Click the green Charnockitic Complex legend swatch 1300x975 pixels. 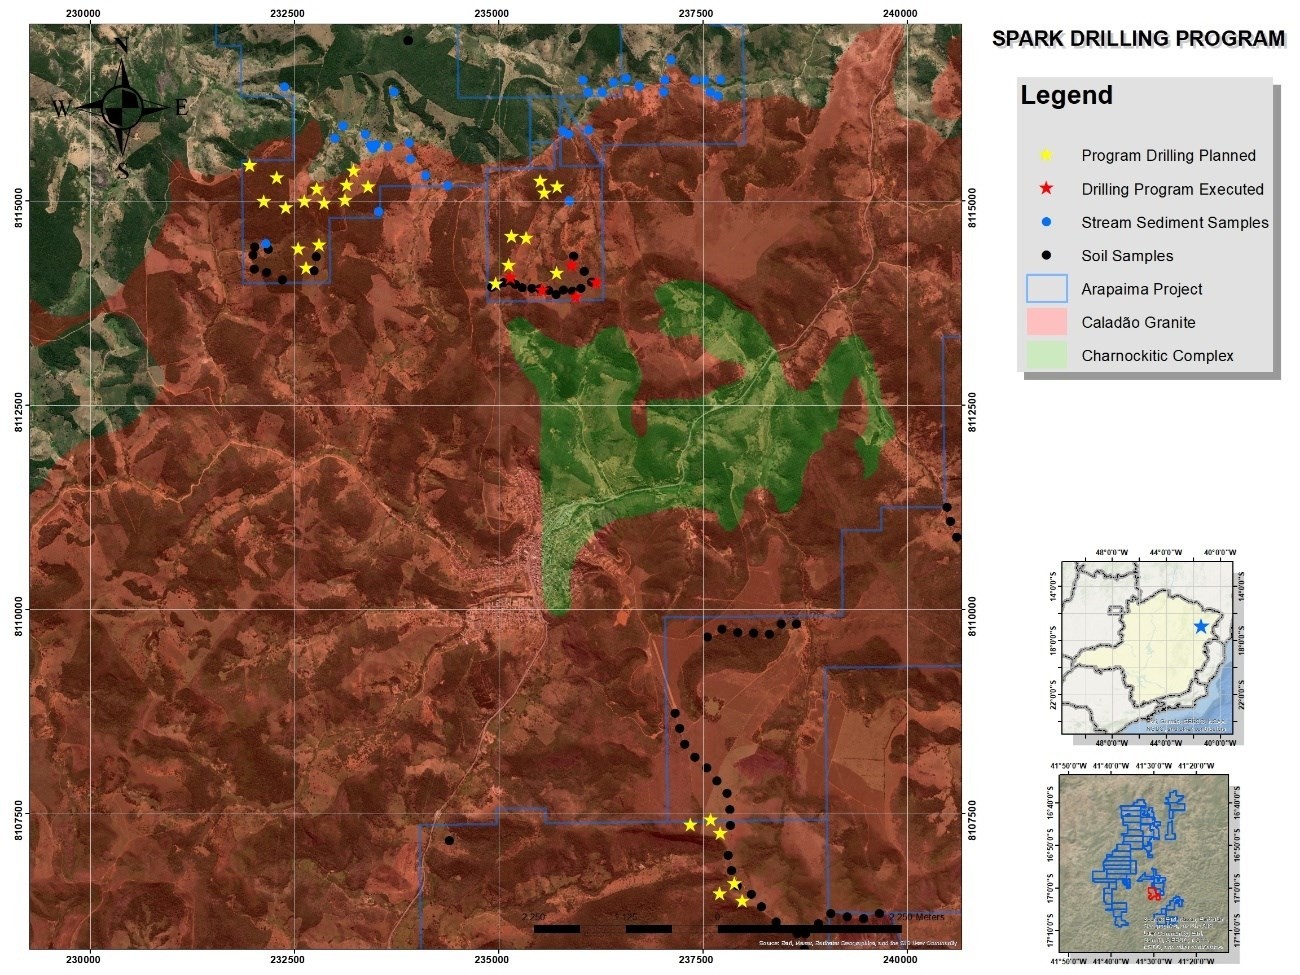click(1046, 355)
